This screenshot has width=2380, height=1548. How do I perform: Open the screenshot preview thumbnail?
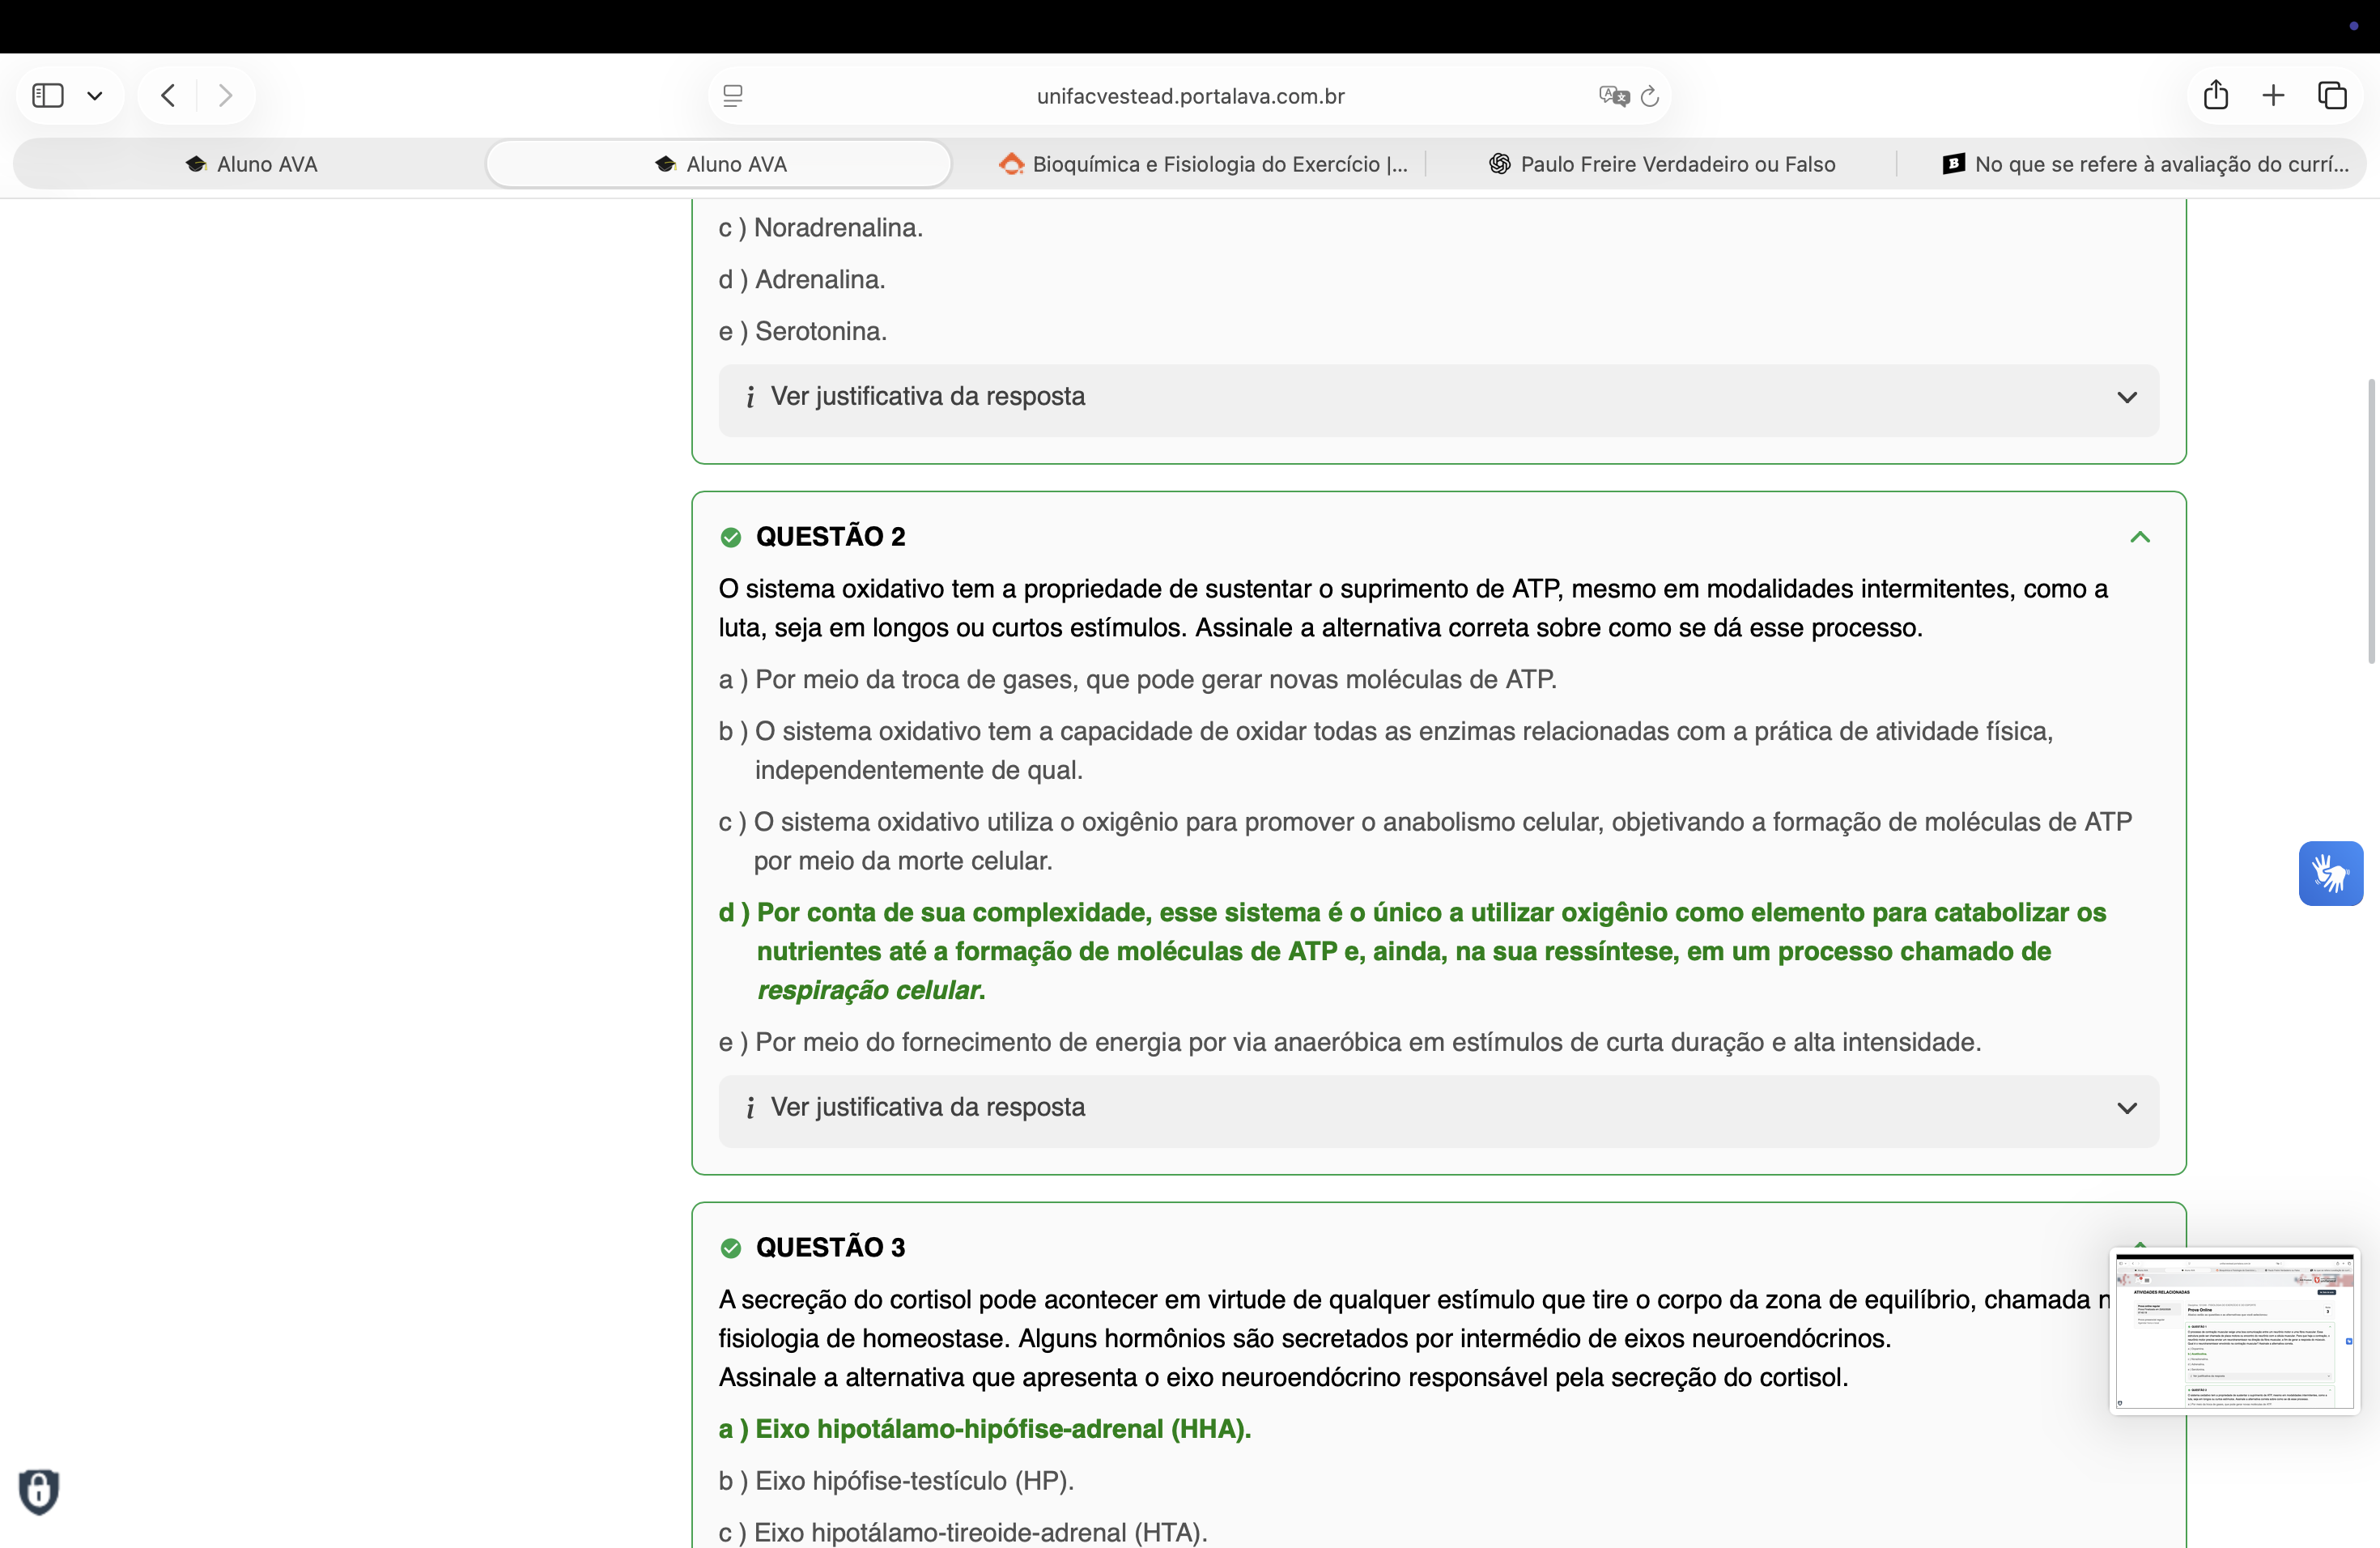pos(2234,1330)
